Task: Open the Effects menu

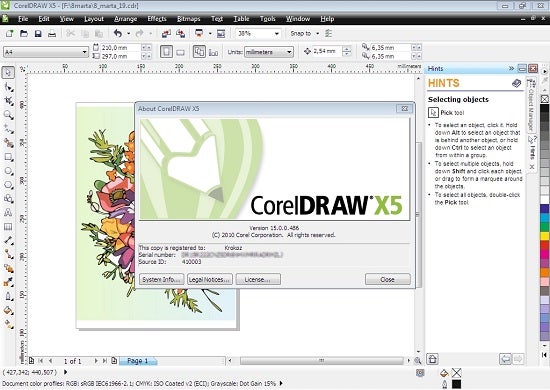Action: 157,19
